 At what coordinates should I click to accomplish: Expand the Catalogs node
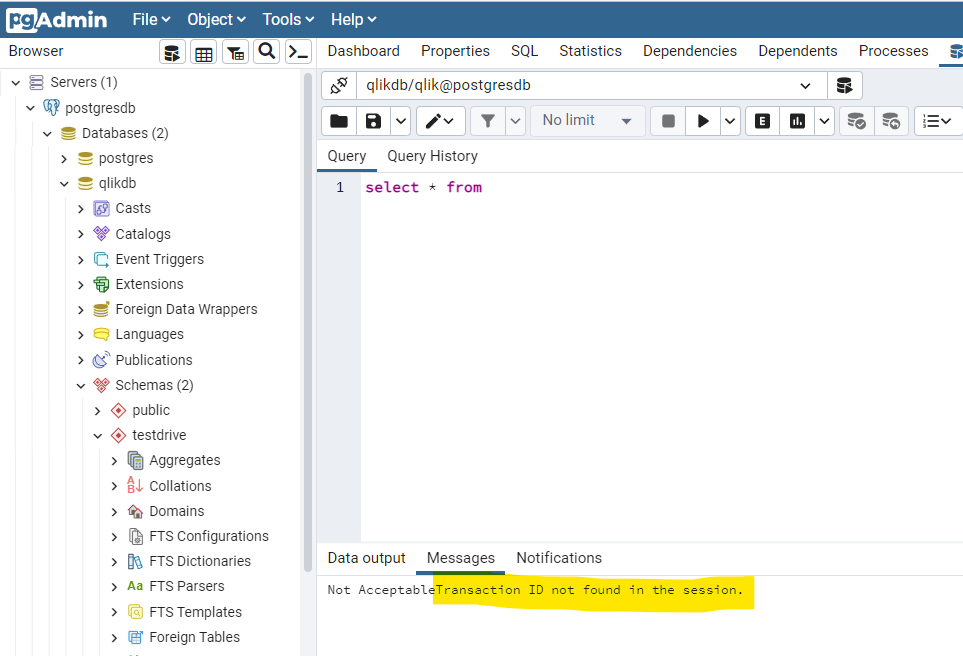80,234
